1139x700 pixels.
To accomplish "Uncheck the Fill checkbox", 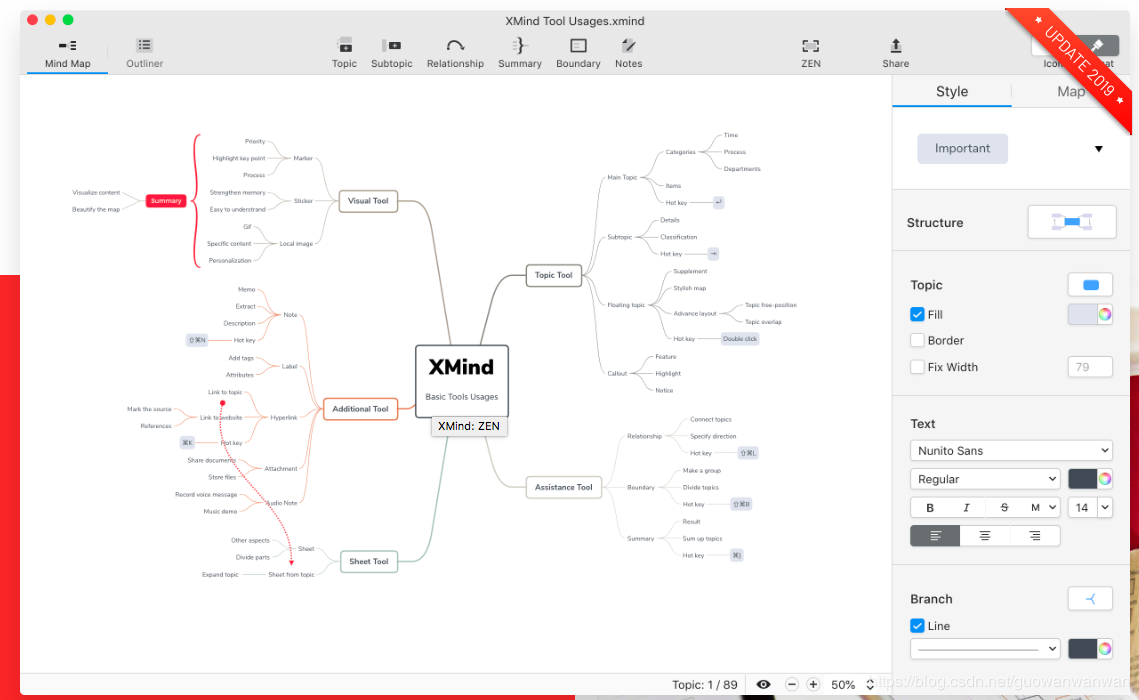I will click(x=917, y=314).
